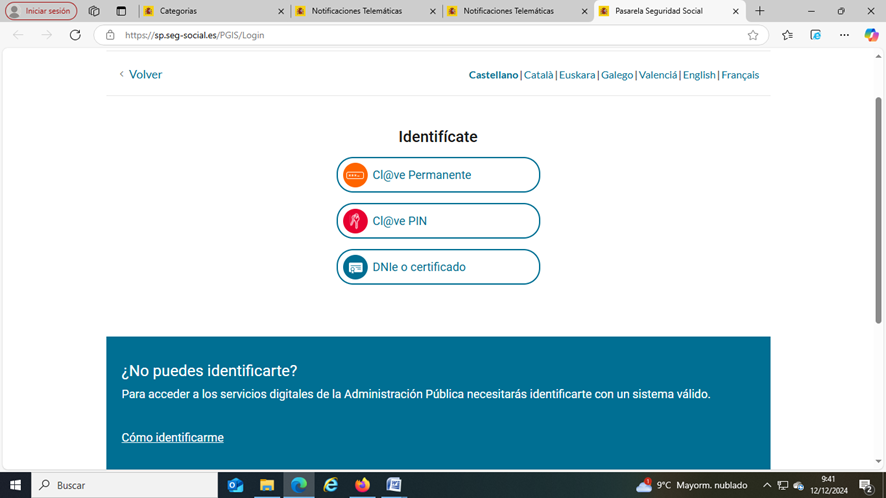This screenshot has height=498, width=886.
Task: Open the Edge settings and more menu
Action: click(844, 35)
